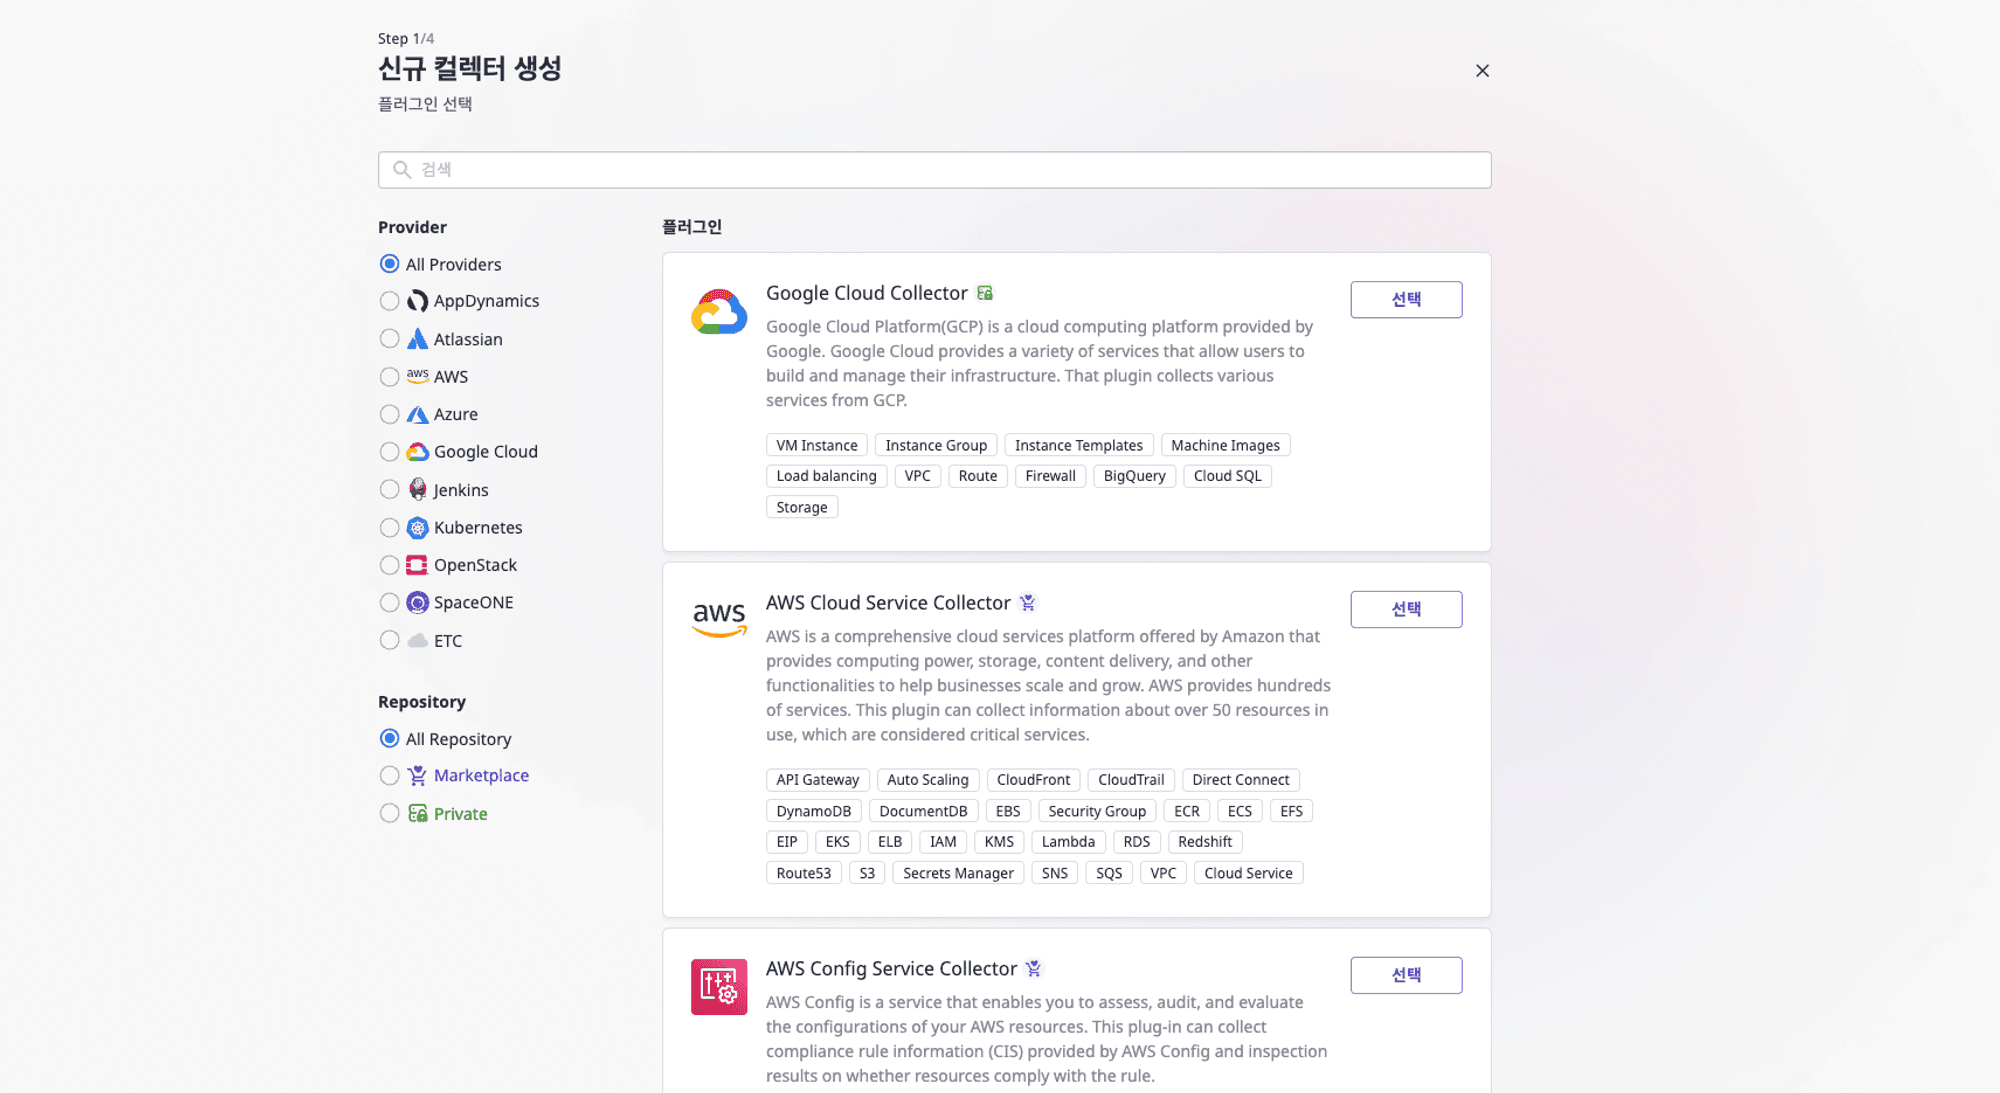Click the Instance Templates tag
Viewport: 2000px width, 1093px height.
click(1079, 445)
